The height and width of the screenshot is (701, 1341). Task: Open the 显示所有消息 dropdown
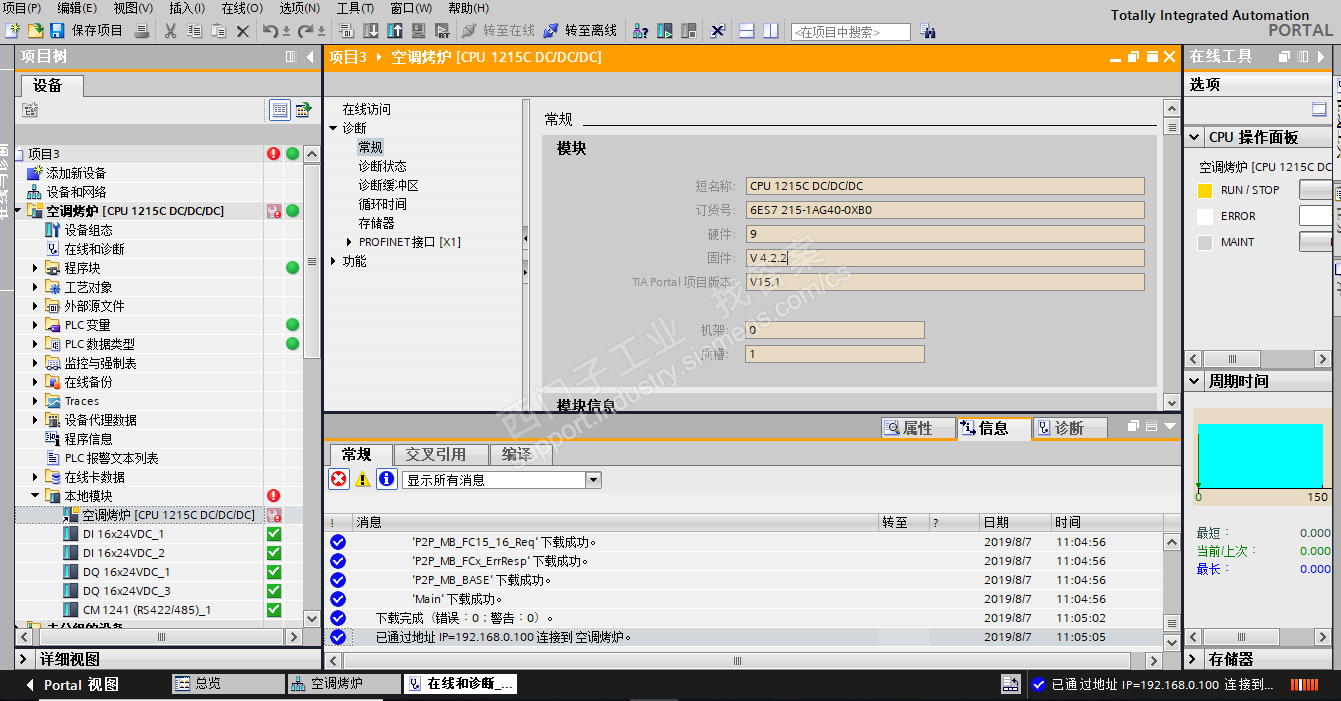tap(593, 480)
